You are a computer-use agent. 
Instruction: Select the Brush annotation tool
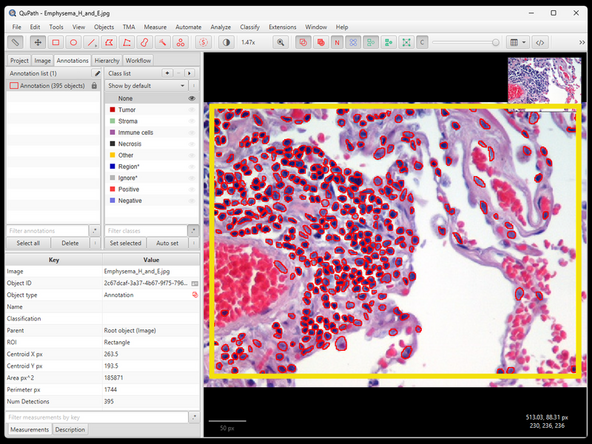pyautogui.click(x=145, y=42)
